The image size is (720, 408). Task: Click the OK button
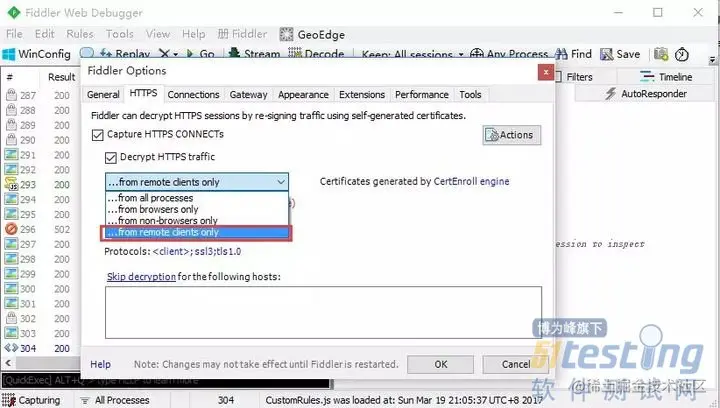(x=440, y=364)
